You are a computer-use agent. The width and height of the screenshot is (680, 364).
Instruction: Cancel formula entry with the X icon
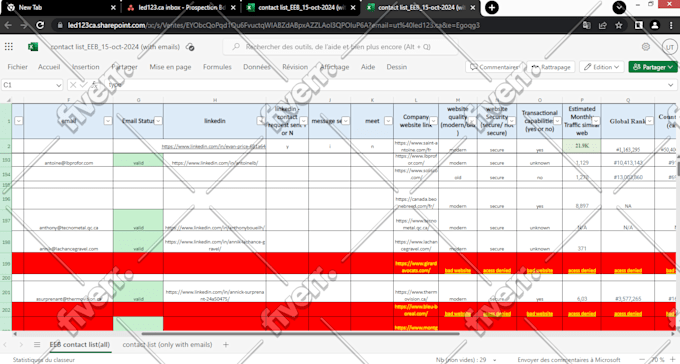point(73,85)
